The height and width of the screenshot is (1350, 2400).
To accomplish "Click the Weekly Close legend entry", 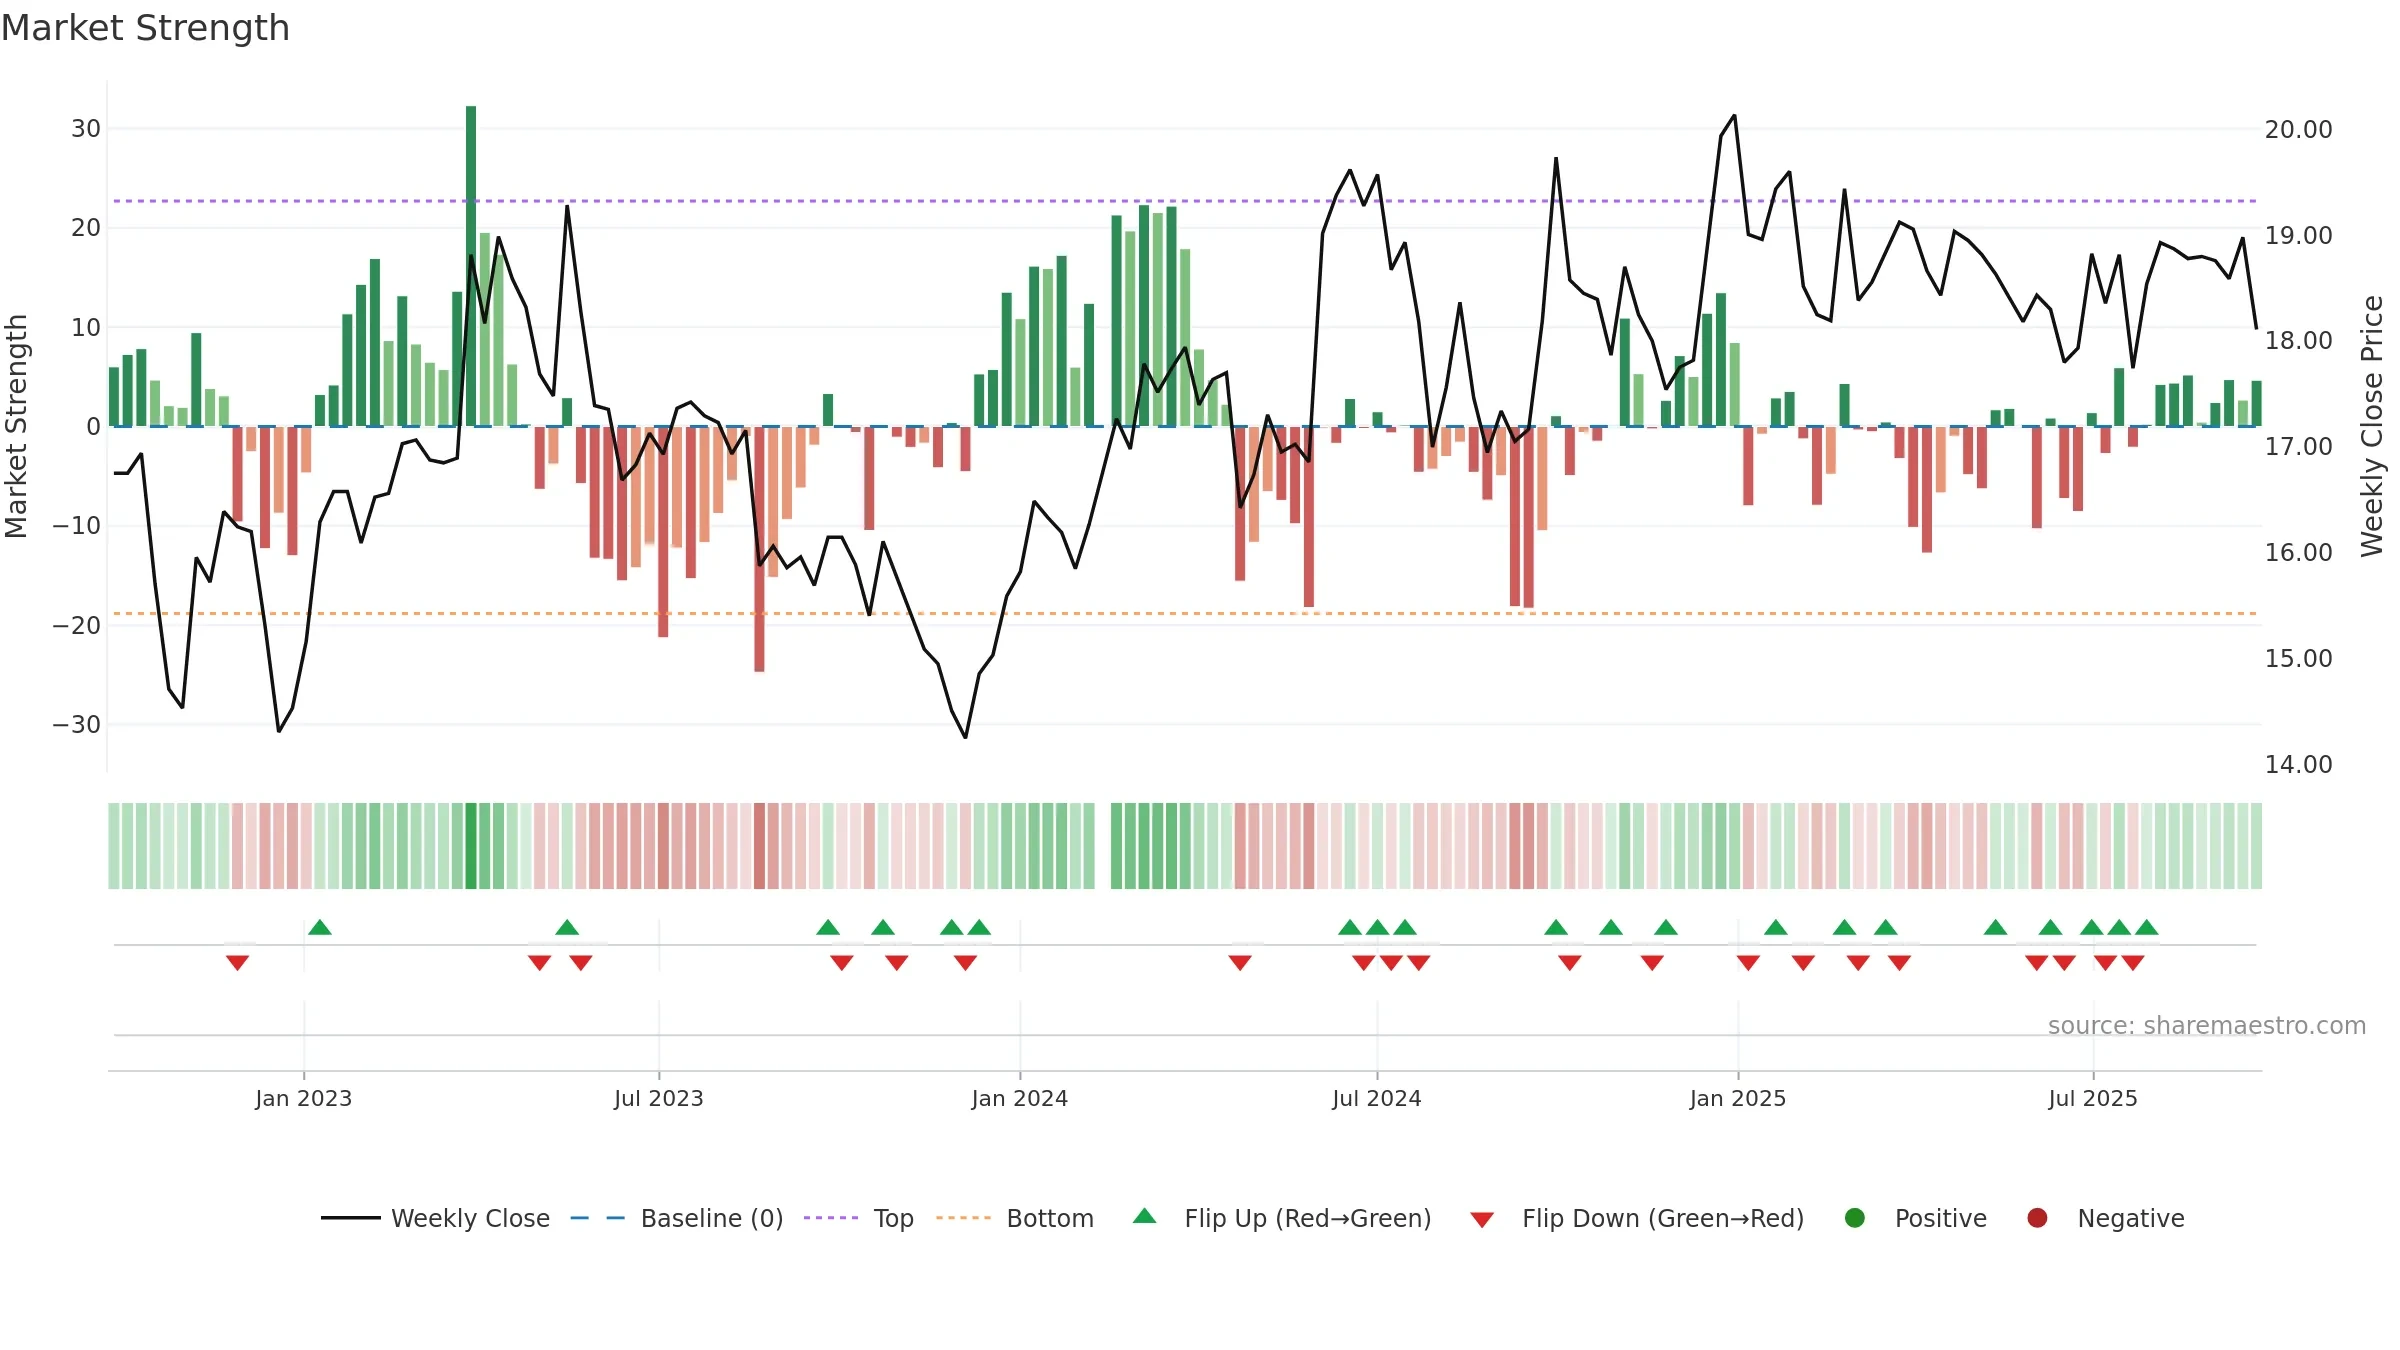I will (x=435, y=1218).
